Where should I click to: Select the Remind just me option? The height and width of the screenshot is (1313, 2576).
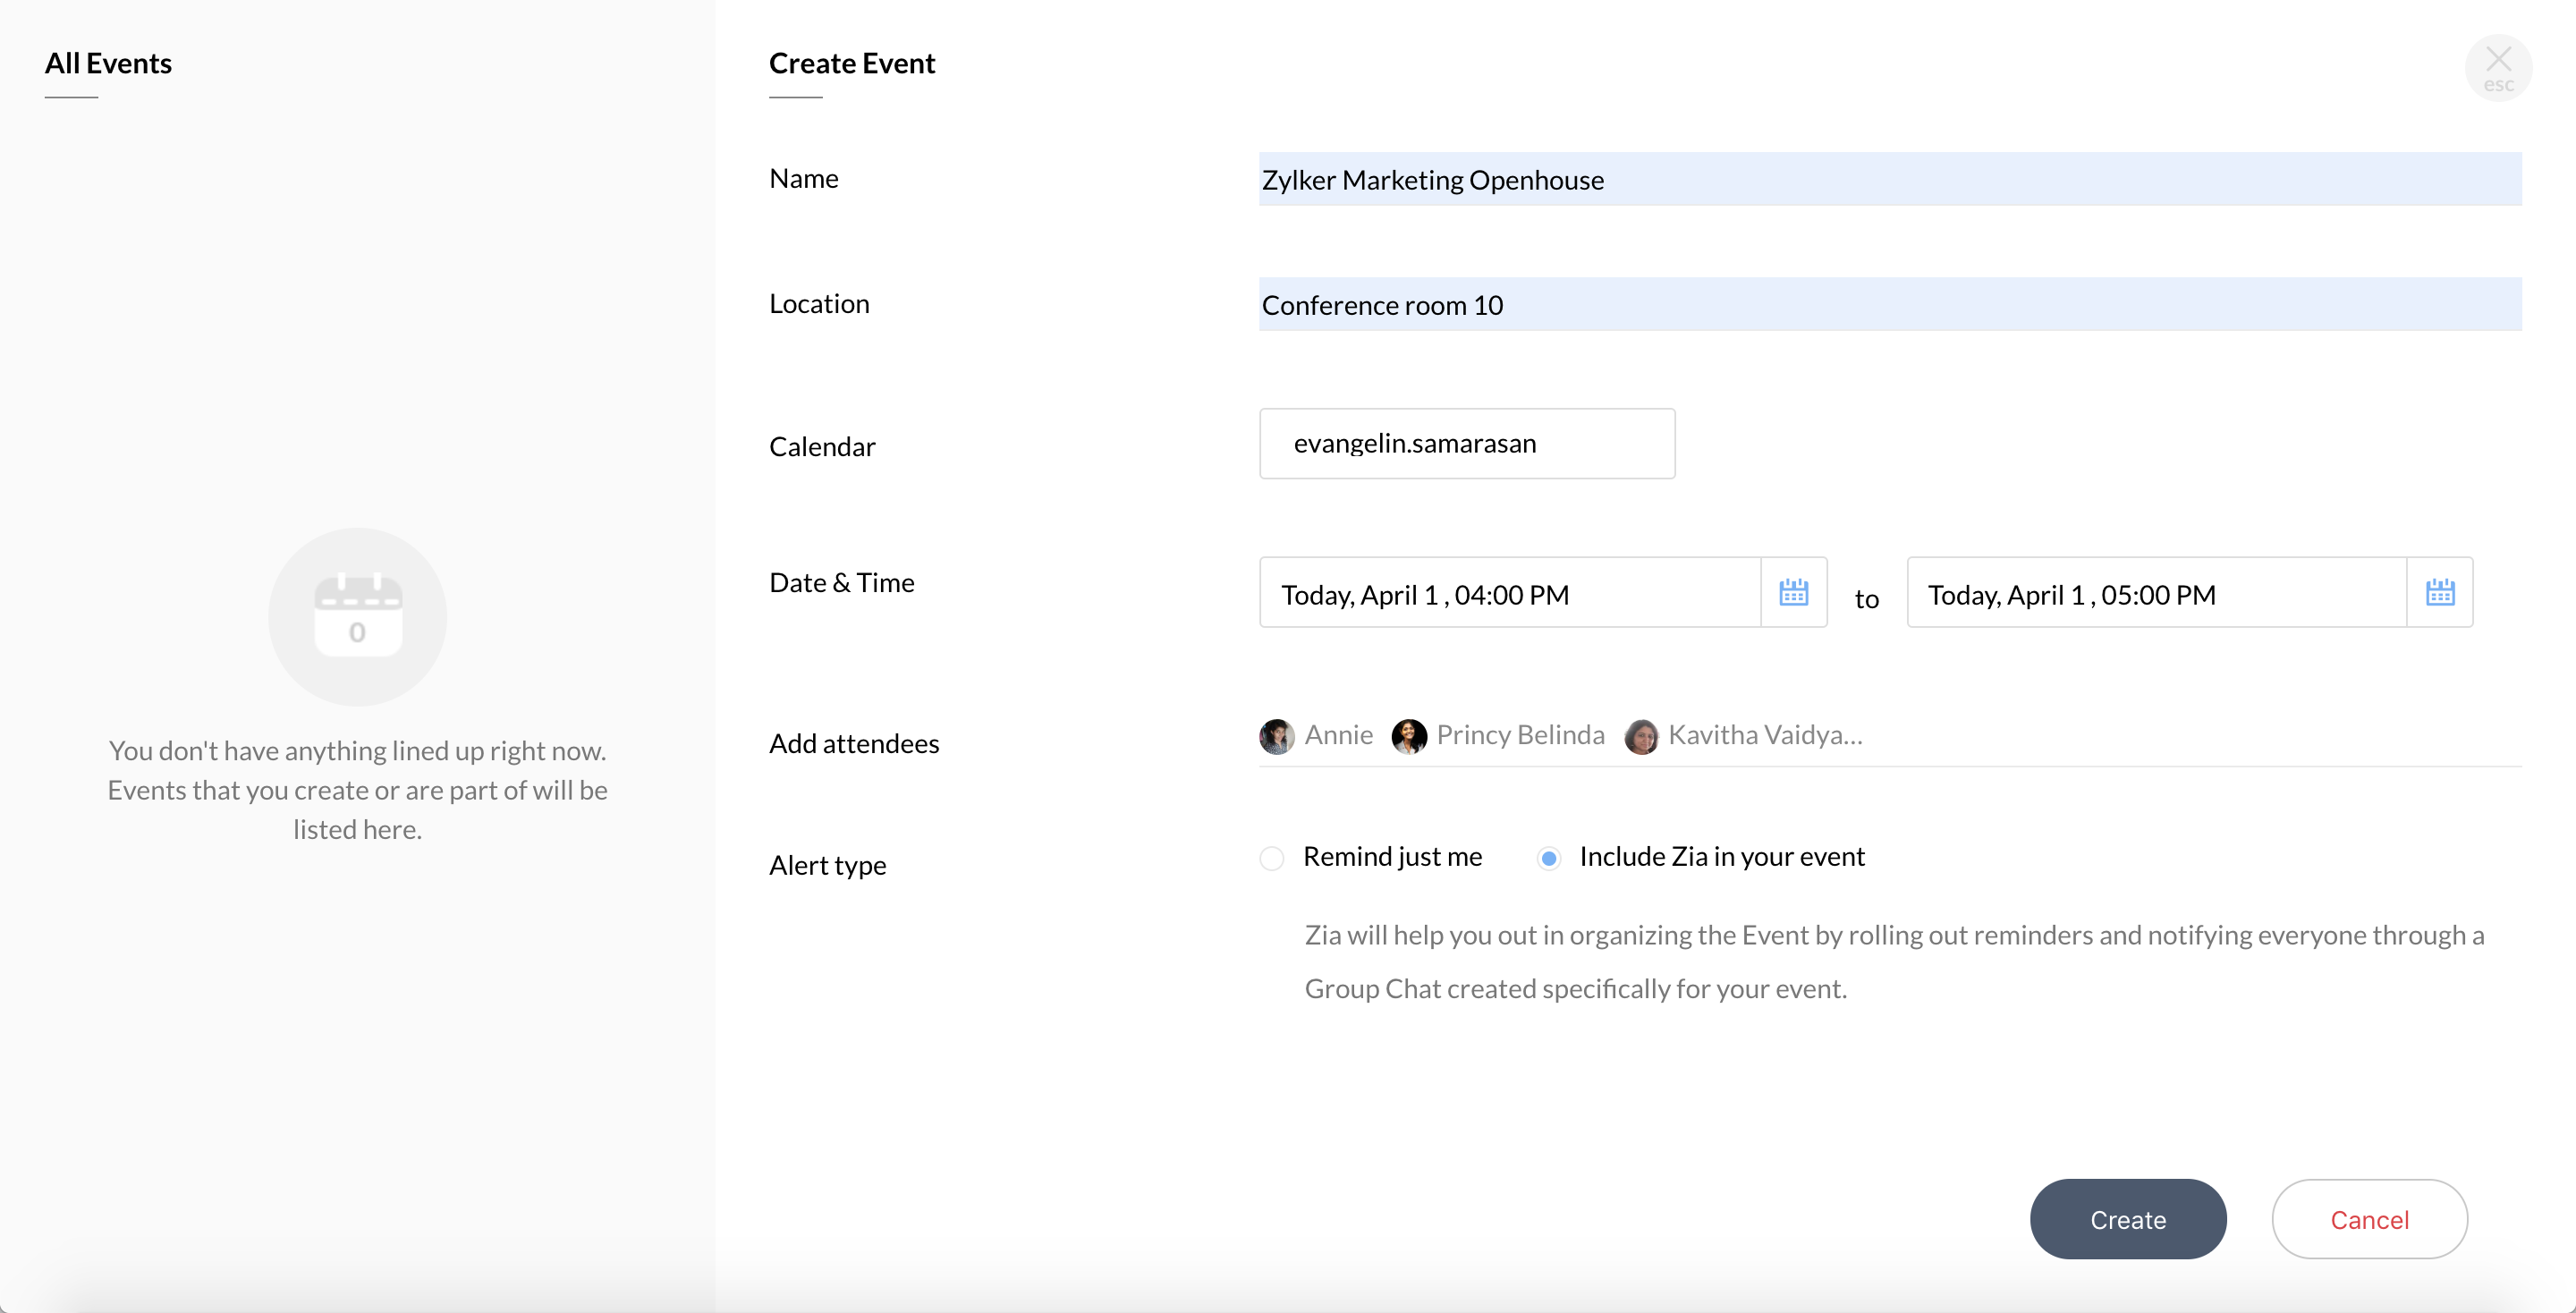[x=1270, y=858]
